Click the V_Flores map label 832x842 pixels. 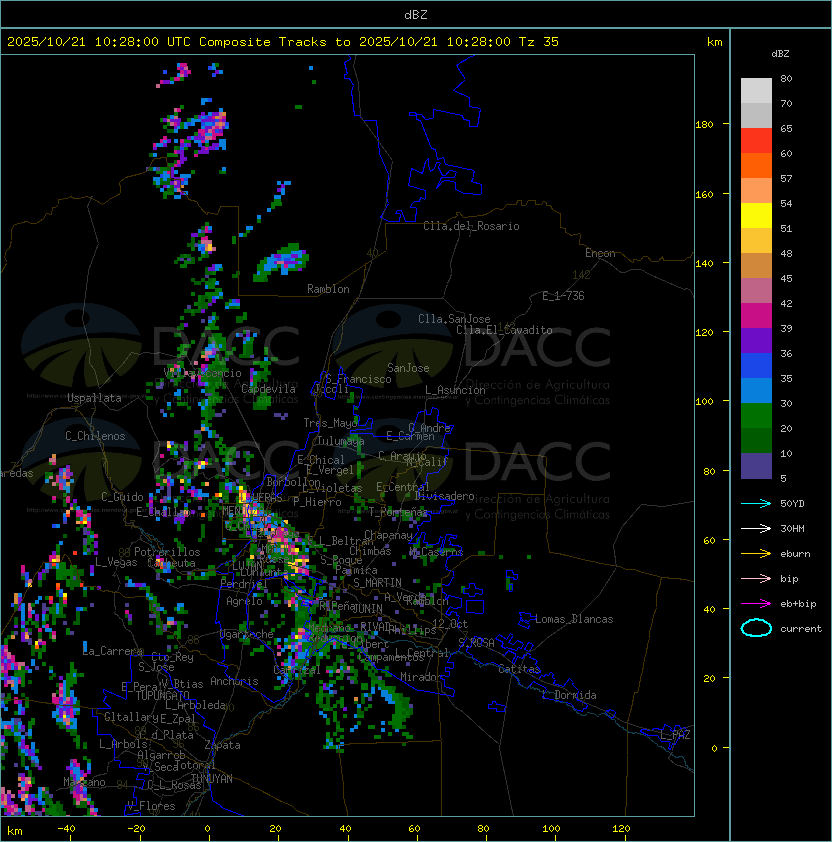[151, 806]
